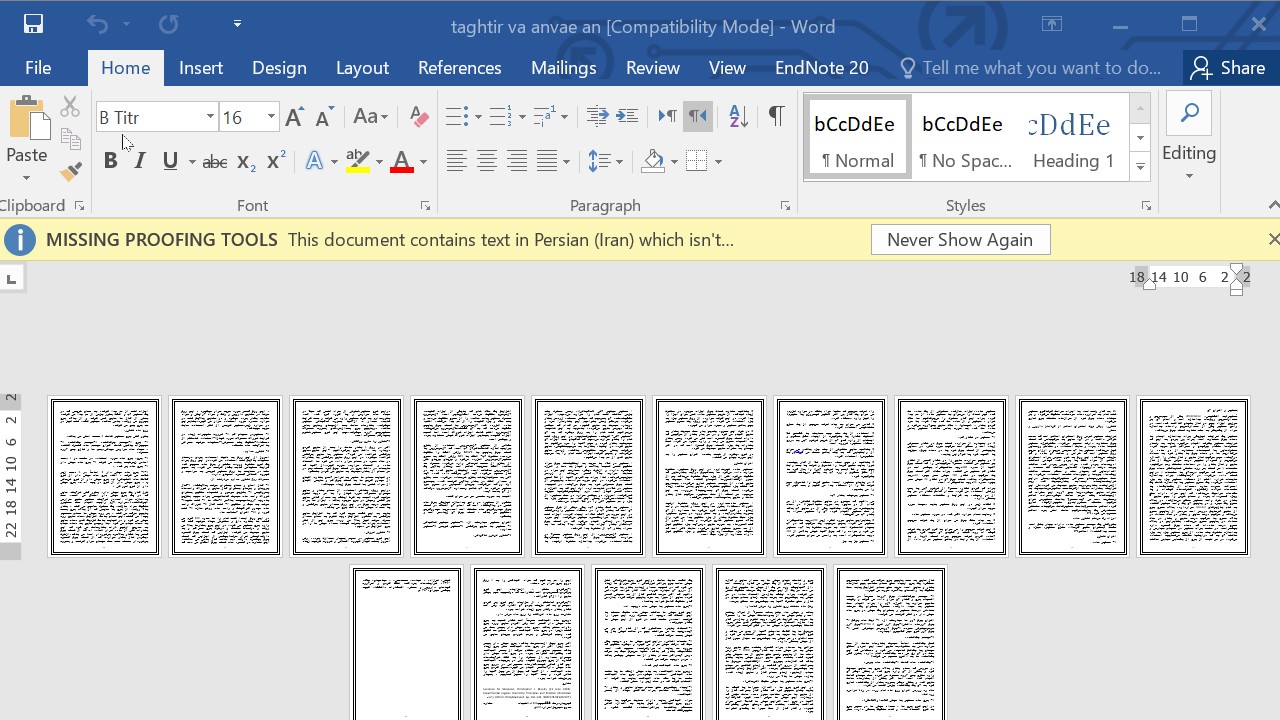Toggle Underline formatting

coord(170,162)
